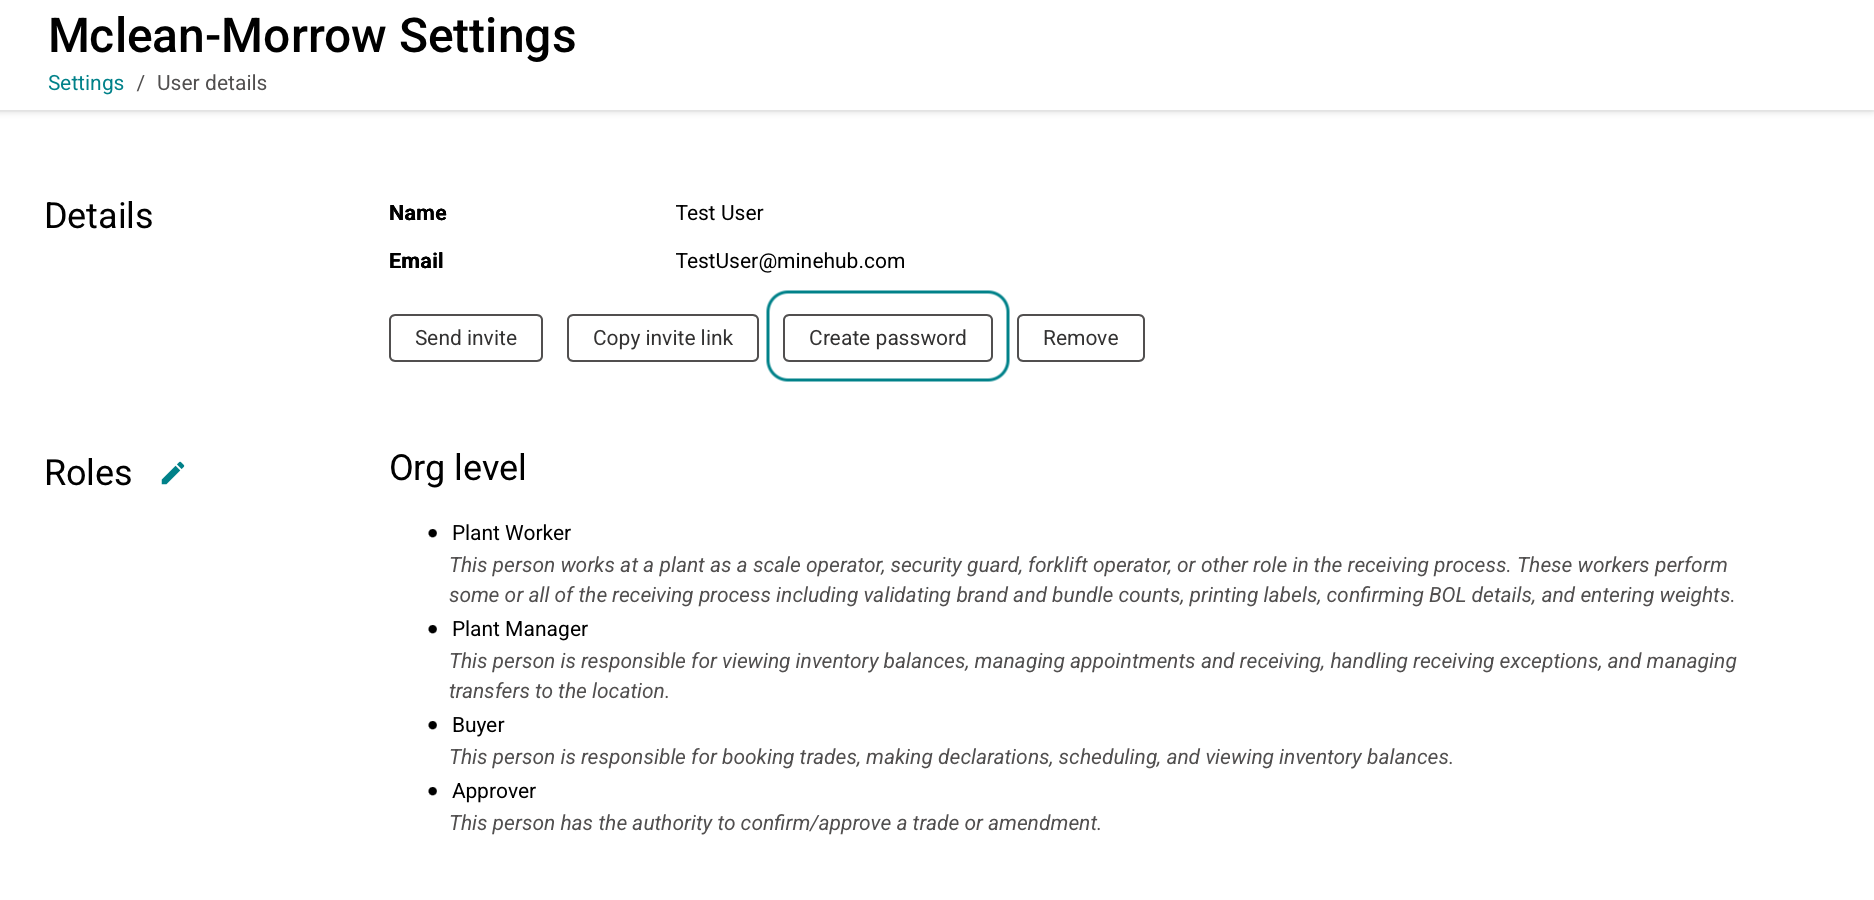This screenshot has height=900, width=1874.
Task: Click the TestUser@minehub.com email address
Action: (x=790, y=261)
